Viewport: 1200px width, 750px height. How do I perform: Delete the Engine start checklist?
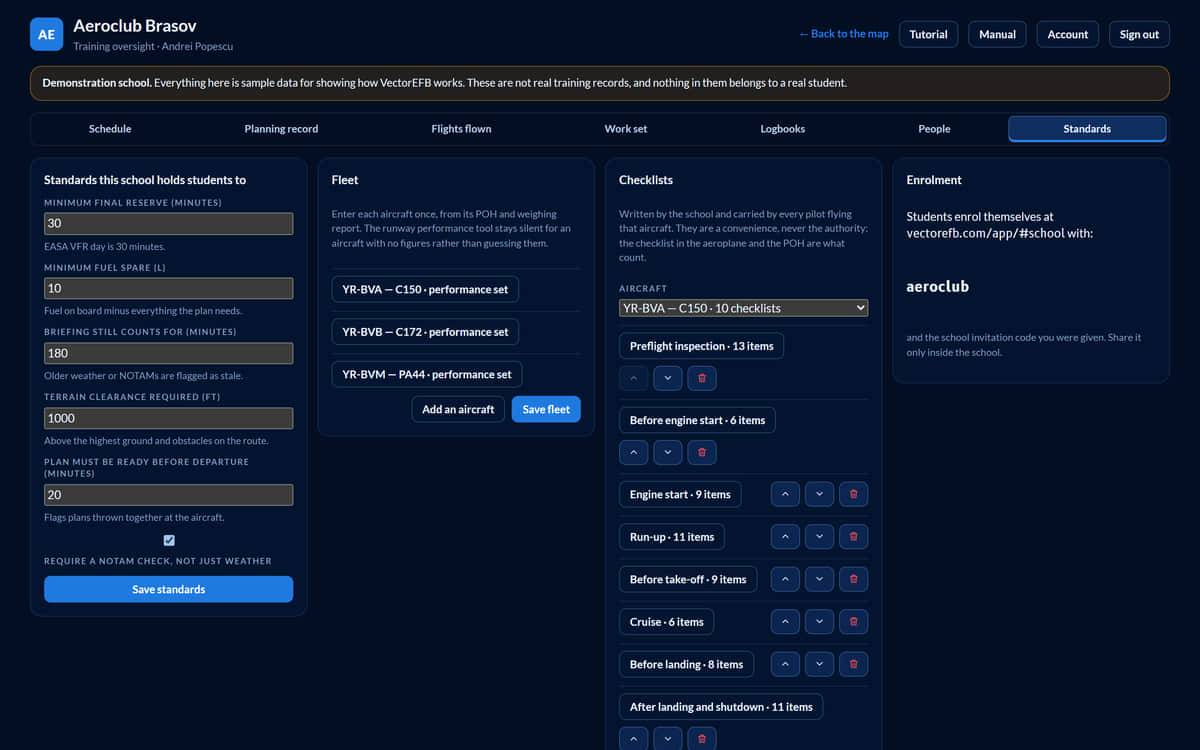[853, 494]
